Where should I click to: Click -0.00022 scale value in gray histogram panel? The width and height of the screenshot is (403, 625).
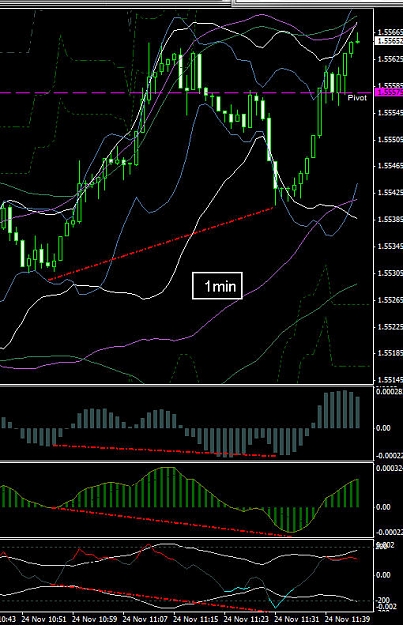pos(389,456)
